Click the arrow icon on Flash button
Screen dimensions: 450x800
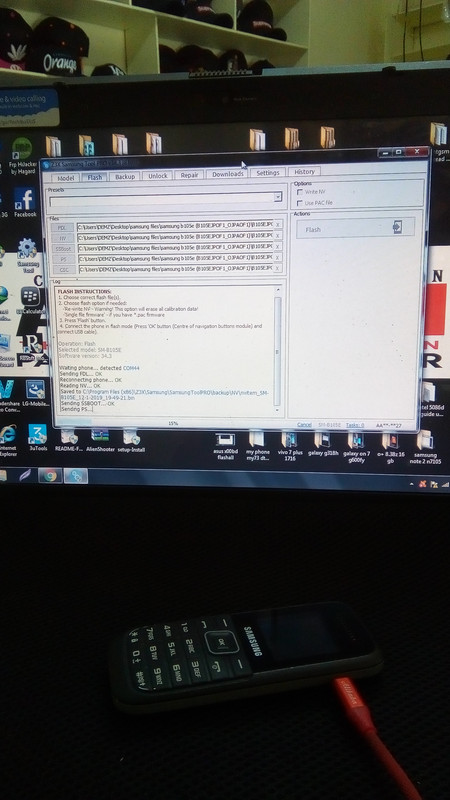pos(397,228)
